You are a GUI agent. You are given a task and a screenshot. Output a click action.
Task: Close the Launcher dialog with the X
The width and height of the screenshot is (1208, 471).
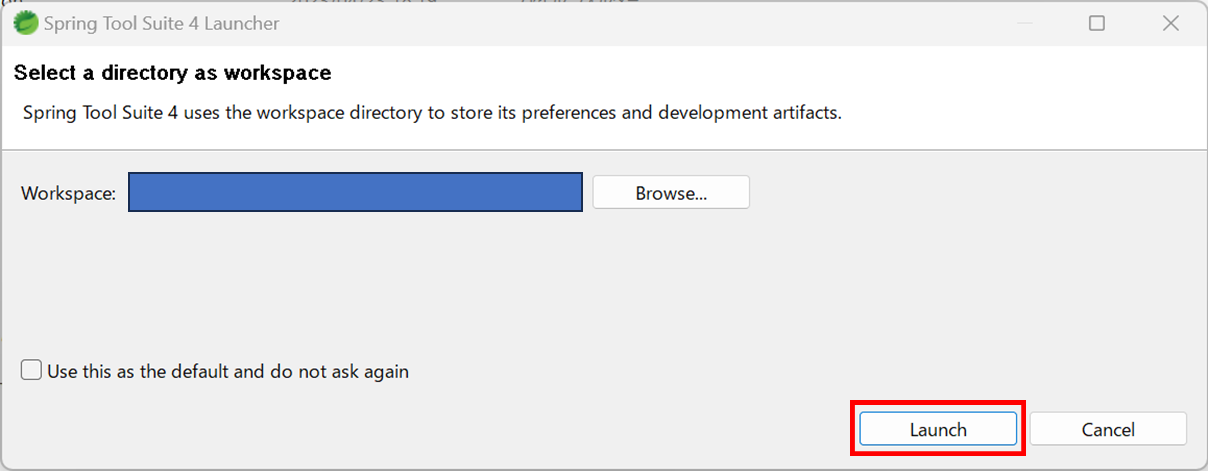(1170, 23)
